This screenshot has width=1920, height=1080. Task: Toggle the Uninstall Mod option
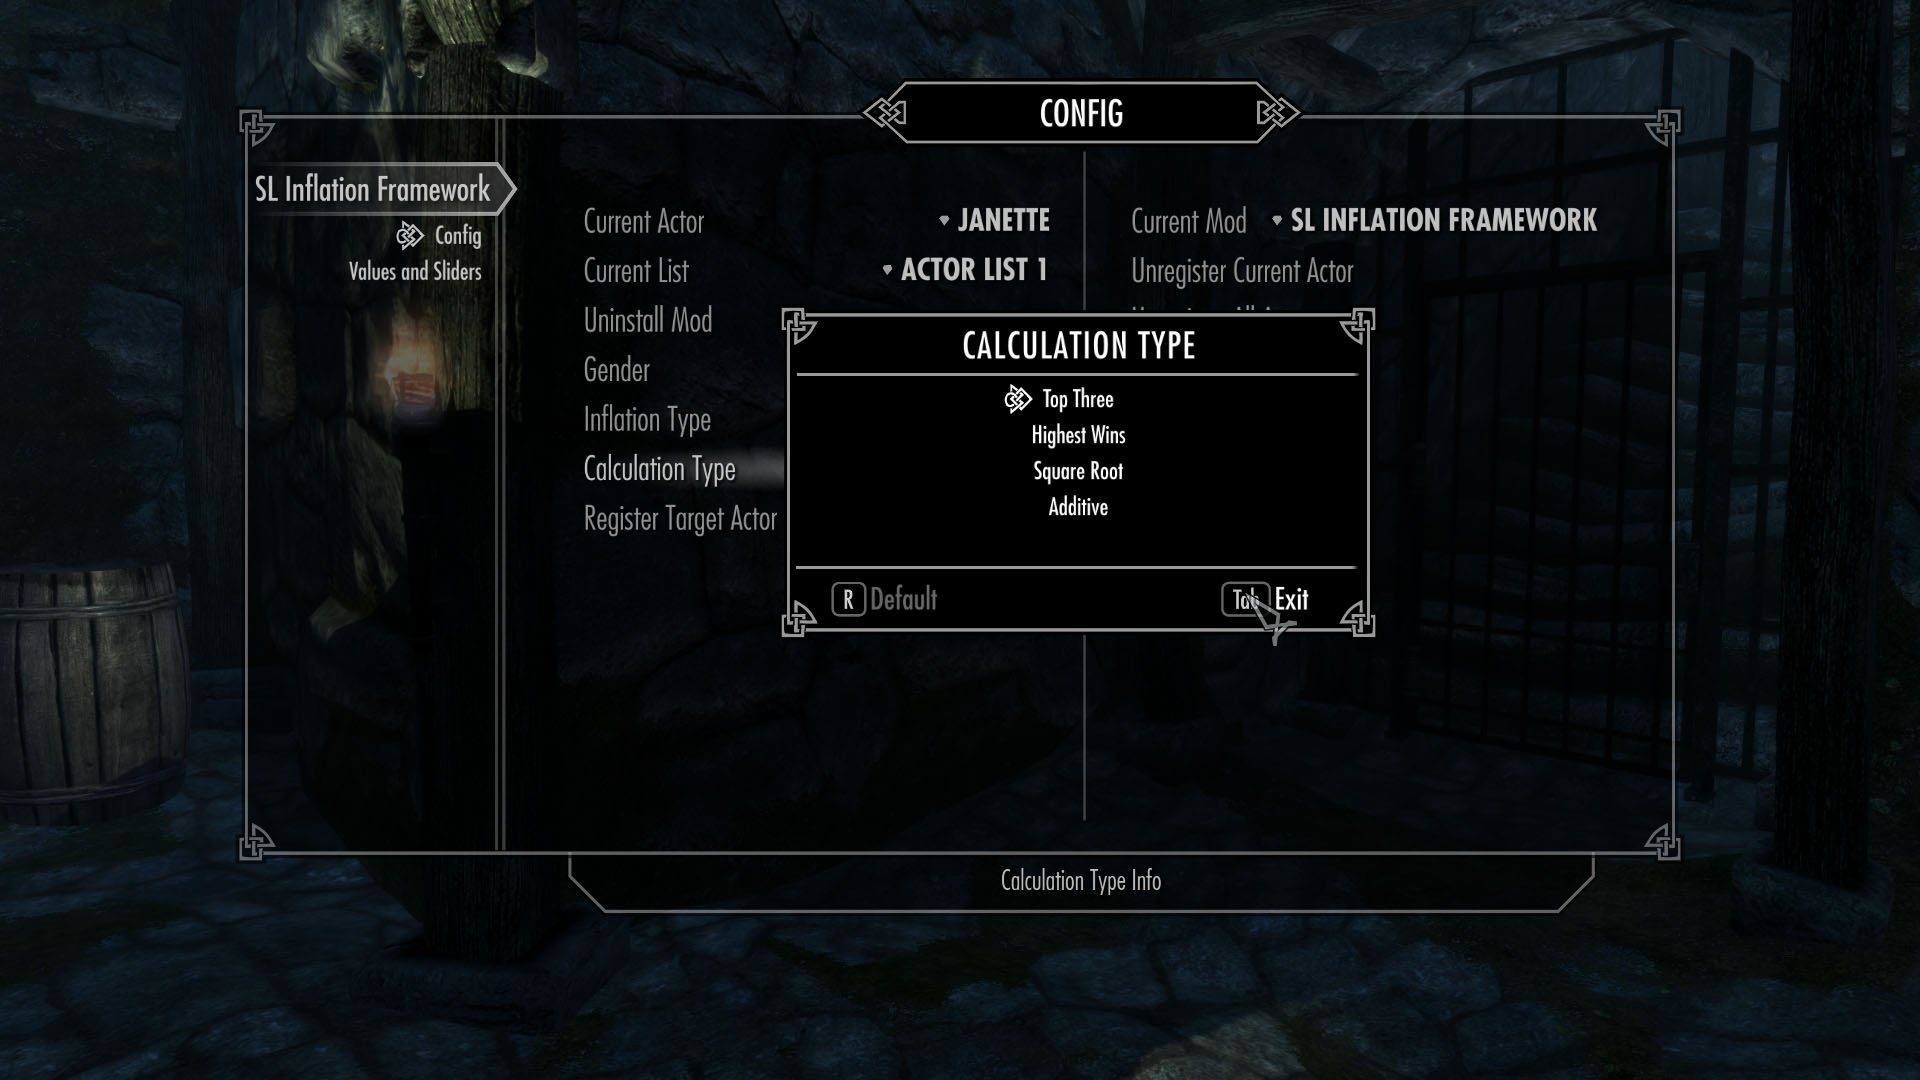tap(645, 318)
